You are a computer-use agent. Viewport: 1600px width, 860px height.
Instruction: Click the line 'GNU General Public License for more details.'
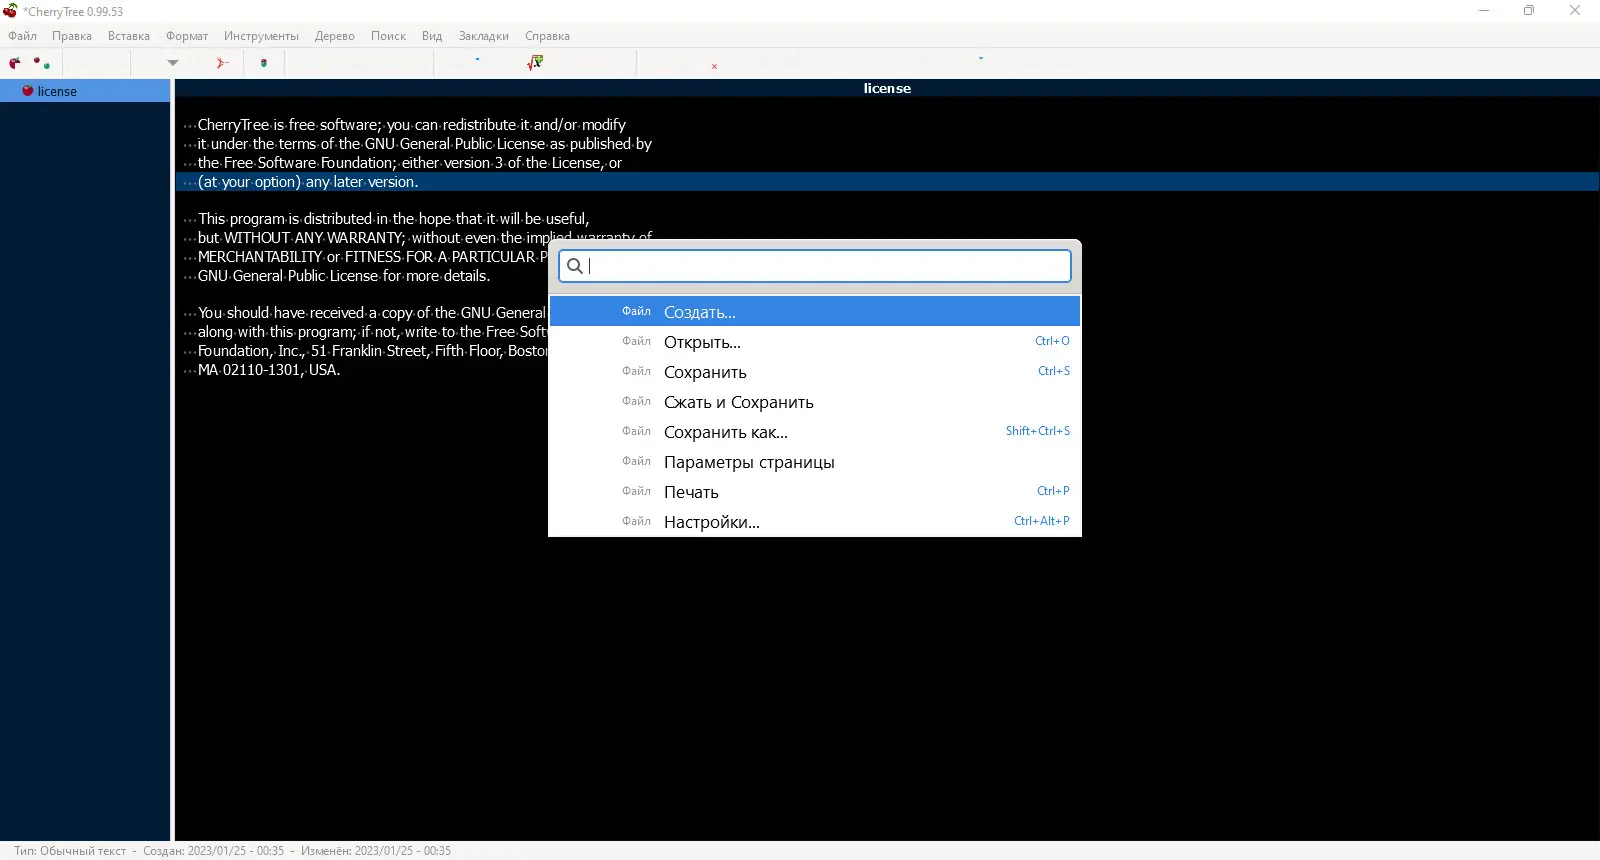[x=337, y=276]
